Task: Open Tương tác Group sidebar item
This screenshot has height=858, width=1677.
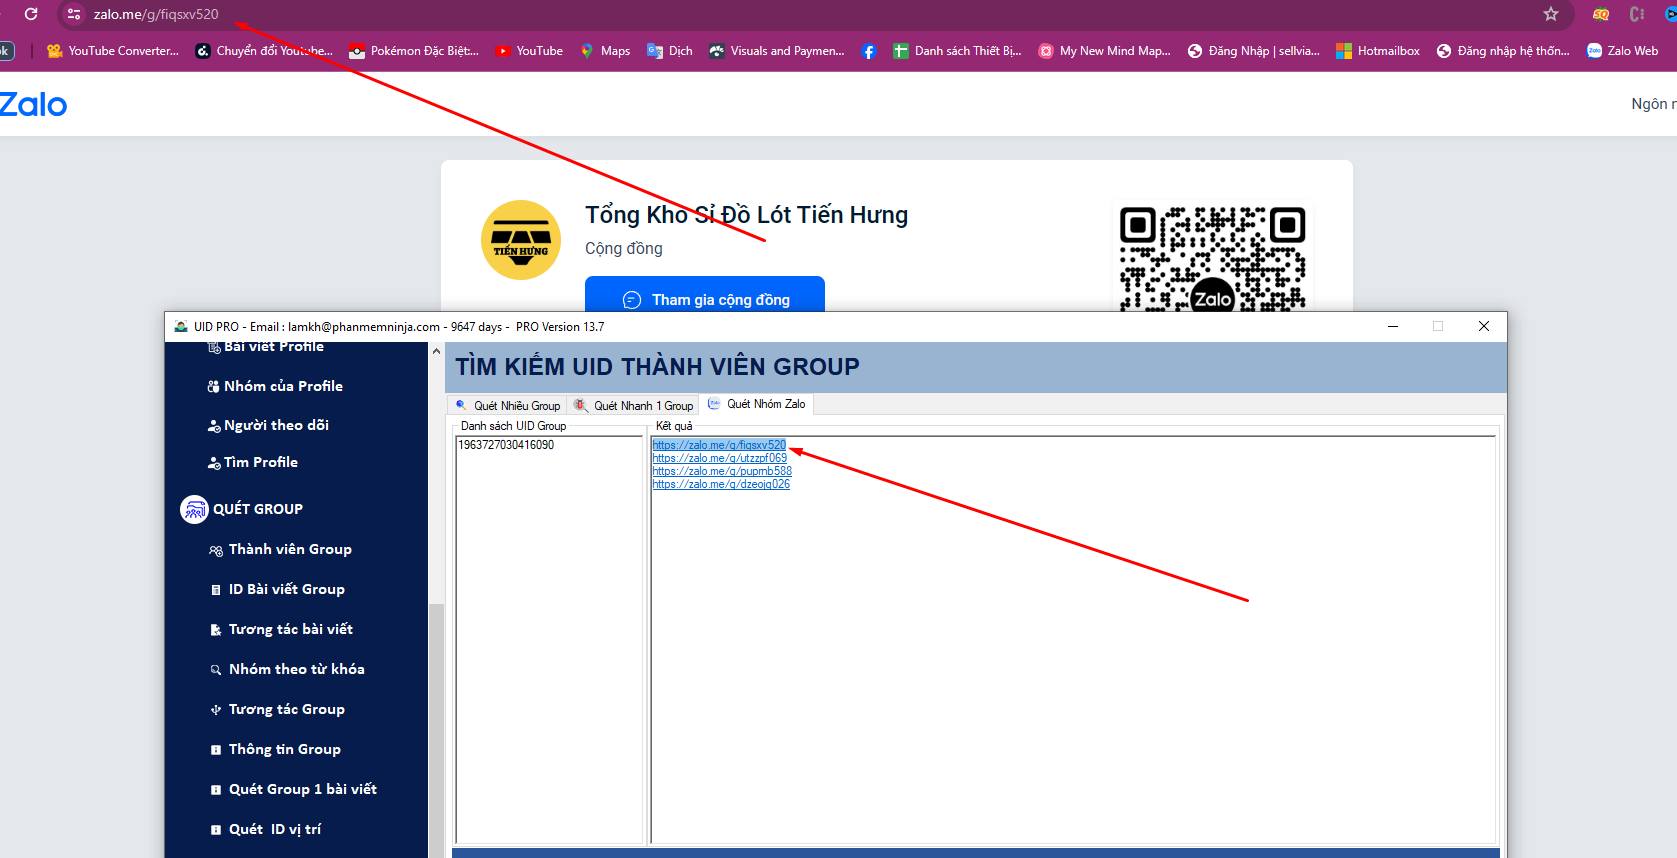Action: pyautogui.click(x=277, y=709)
